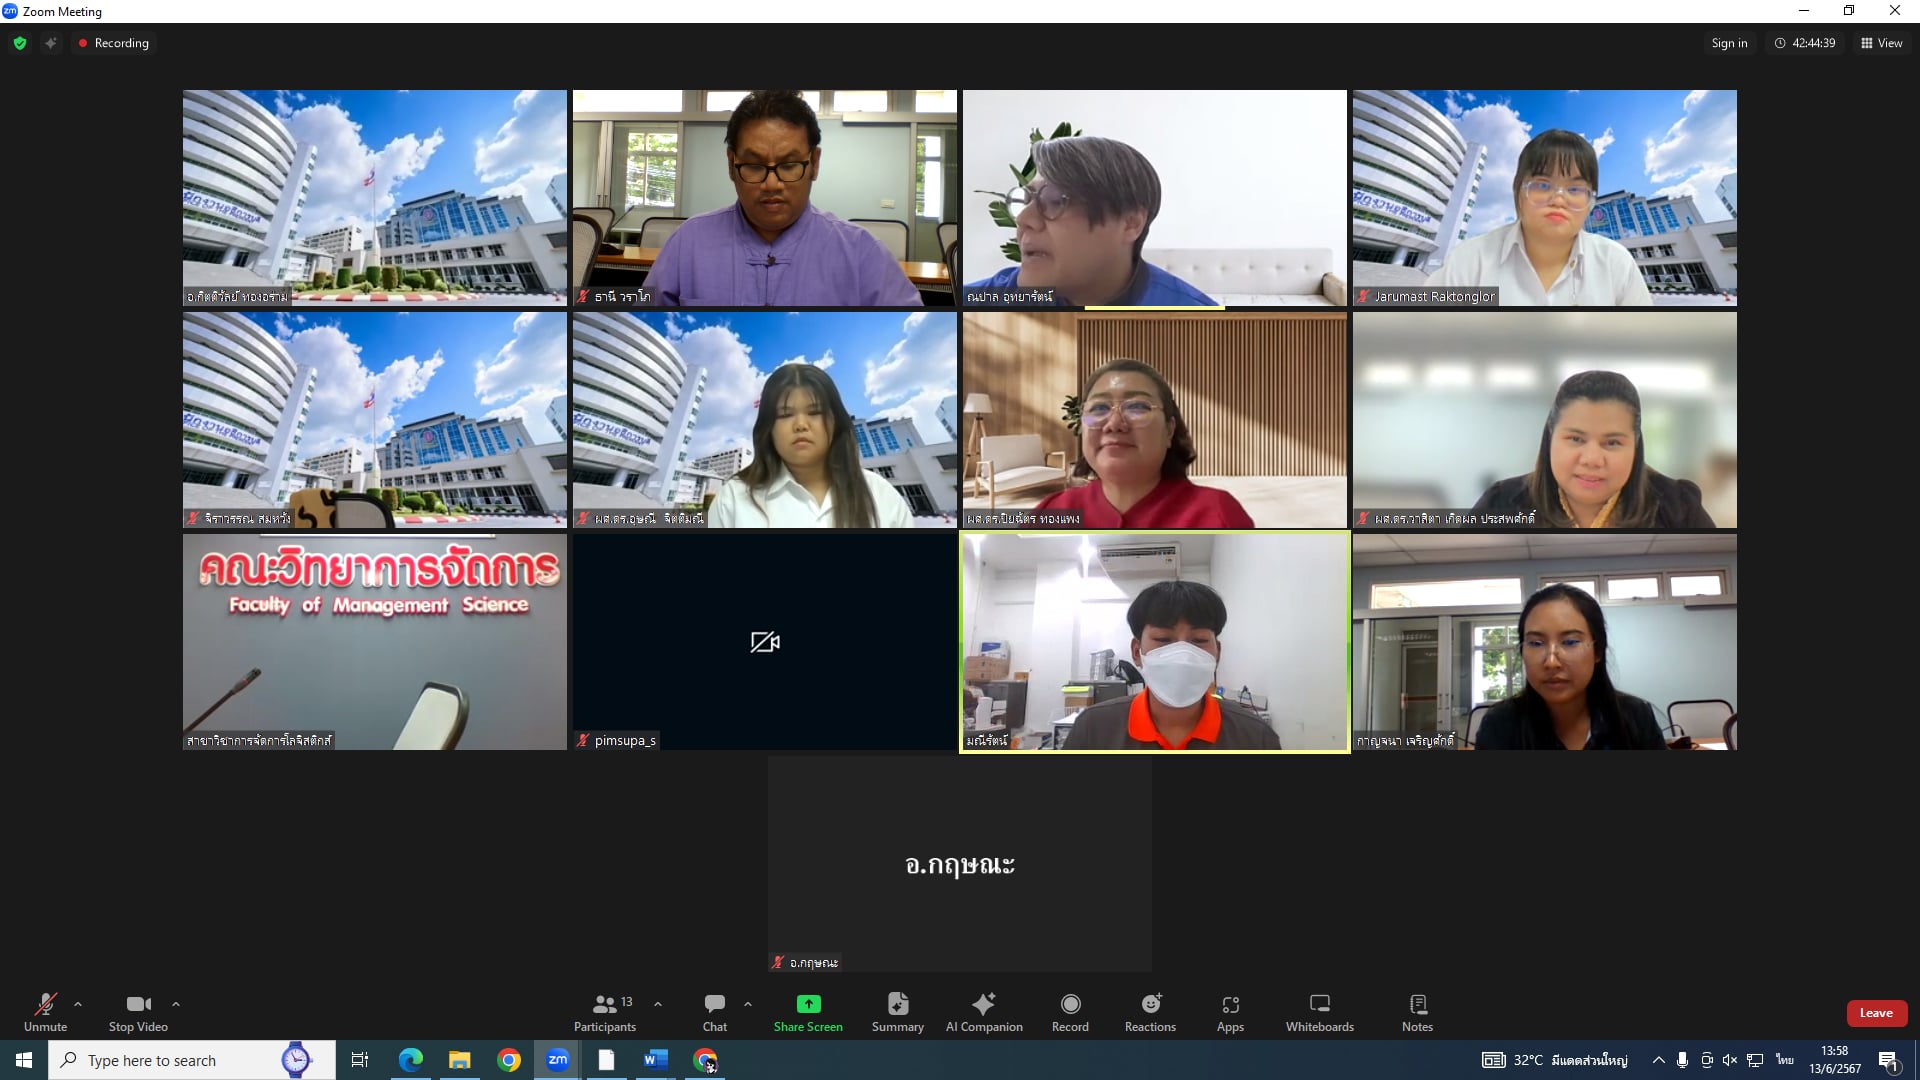Expand audio options arrow next to Unmute
Viewport: 1920px width, 1080px height.
pyautogui.click(x=78, y=1004)
